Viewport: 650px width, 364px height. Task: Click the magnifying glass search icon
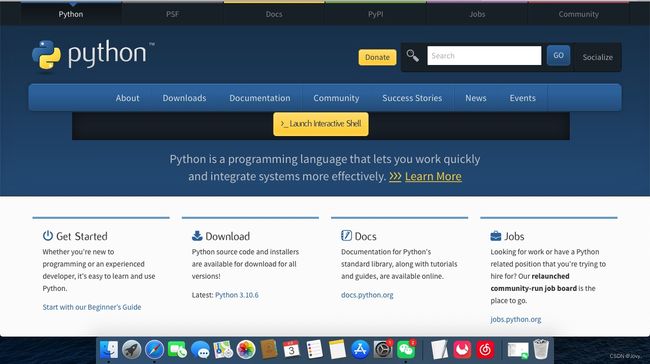coord(412,55)
